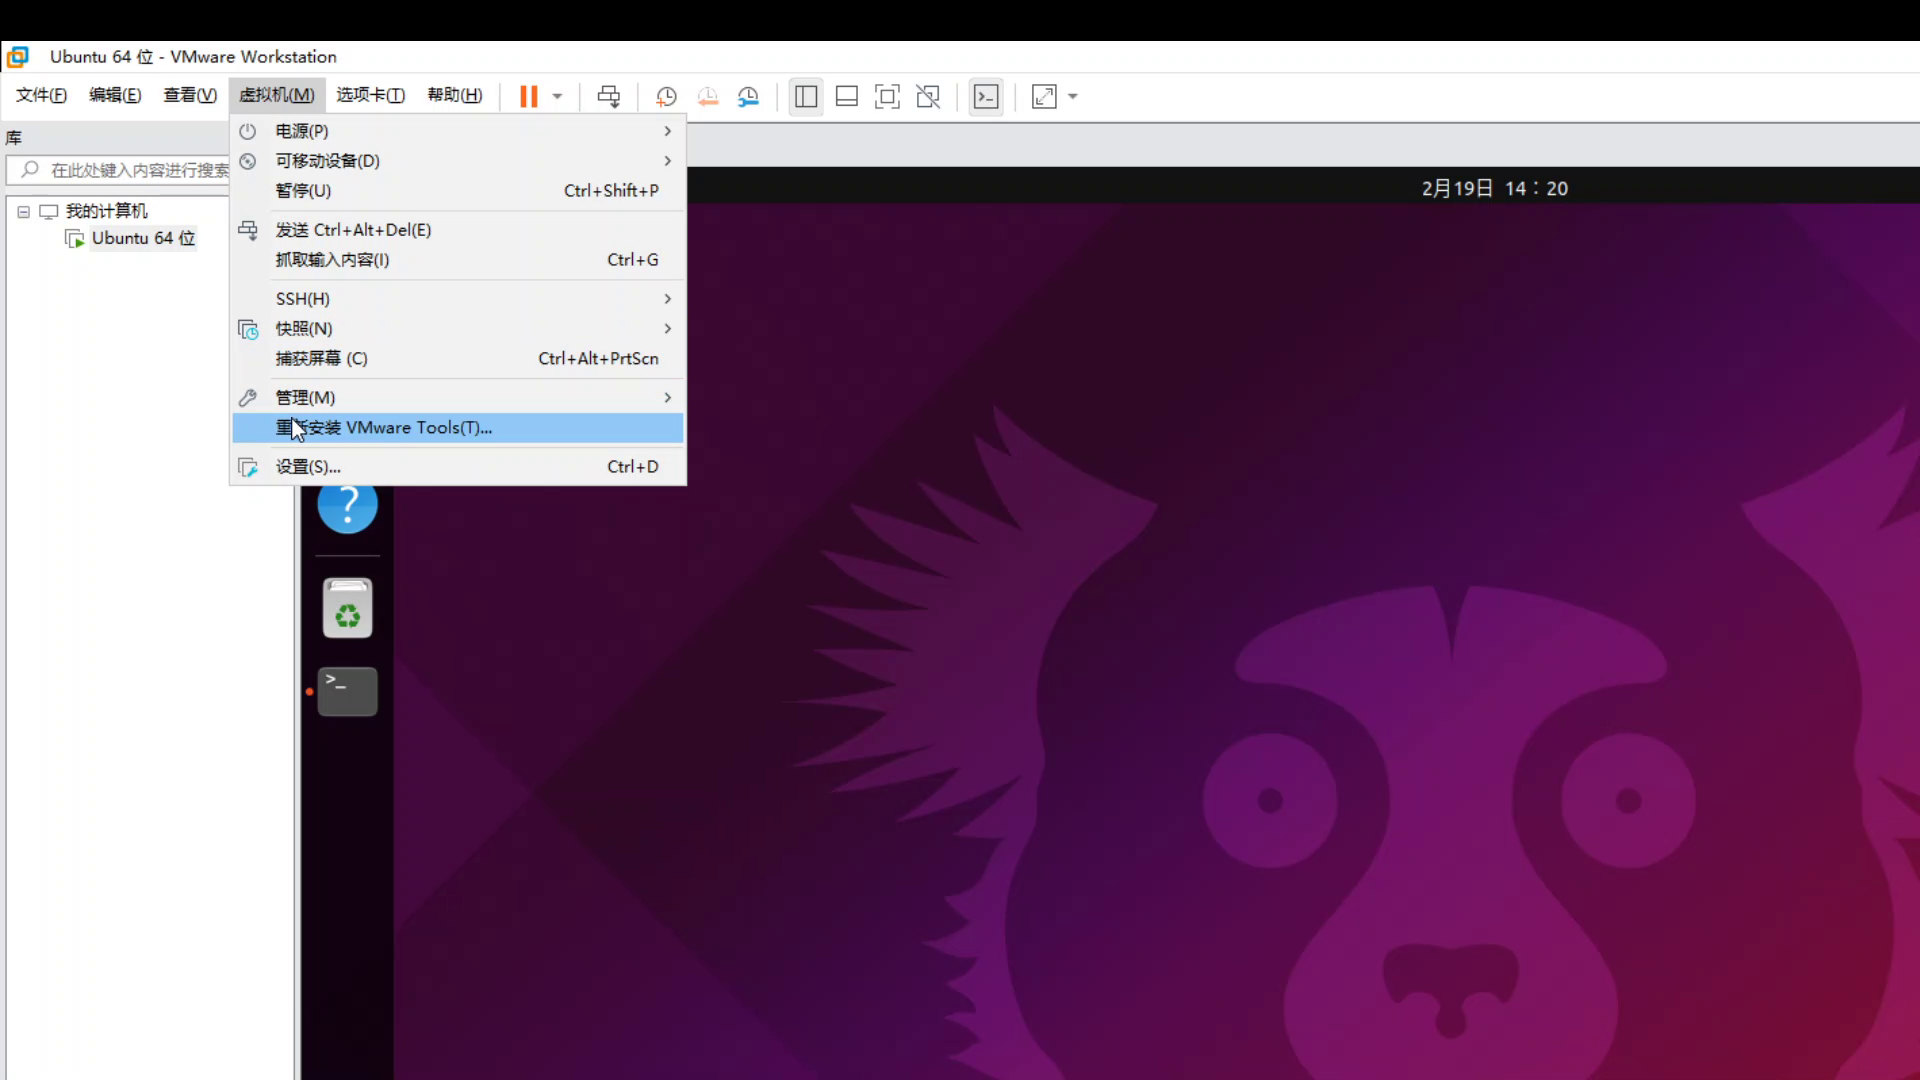Toggle library sidebar panel view icon
1920x1080 pixels.
(x=805, y=96)
